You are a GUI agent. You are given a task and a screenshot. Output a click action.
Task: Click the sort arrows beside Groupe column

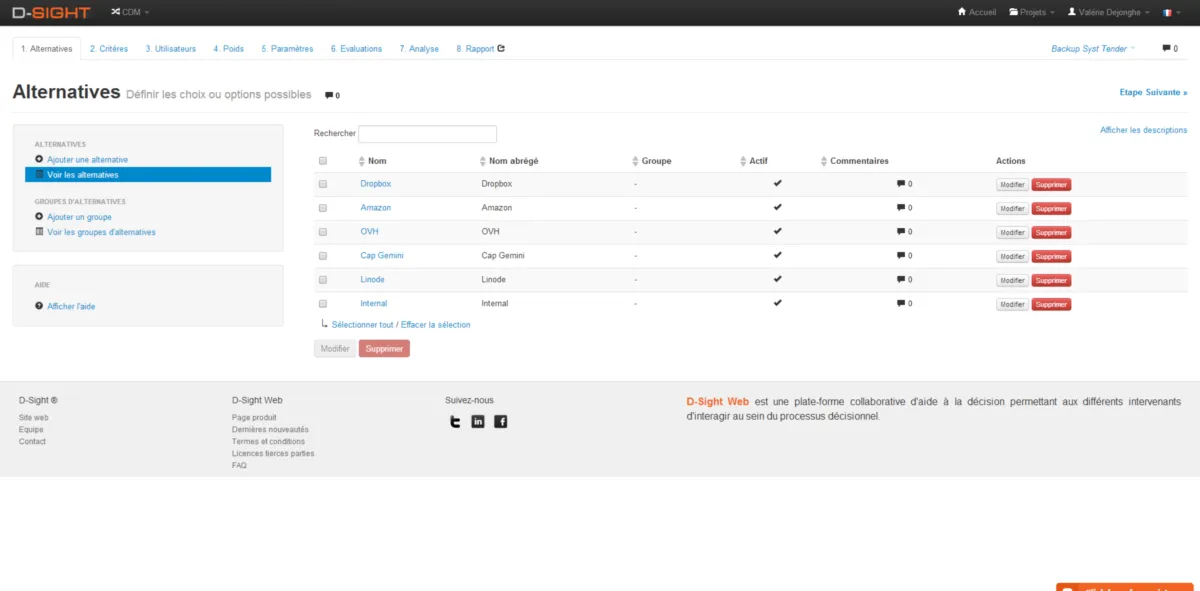click(635, 161)
